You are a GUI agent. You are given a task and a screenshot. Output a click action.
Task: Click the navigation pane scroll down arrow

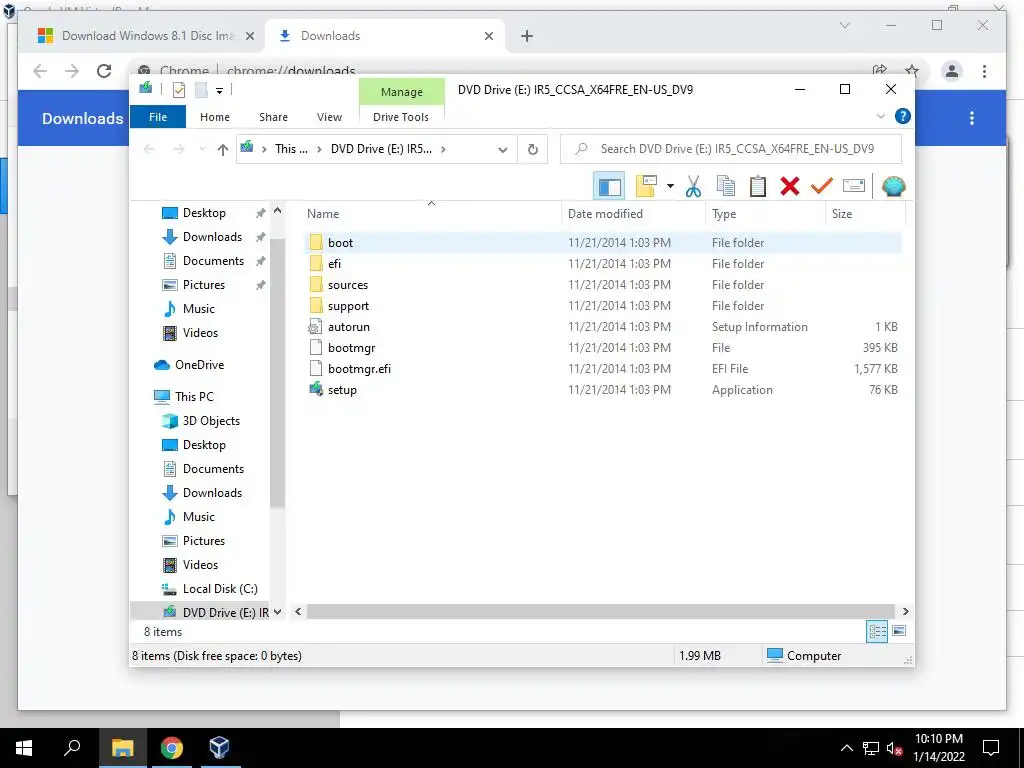[x=278, y=612]
